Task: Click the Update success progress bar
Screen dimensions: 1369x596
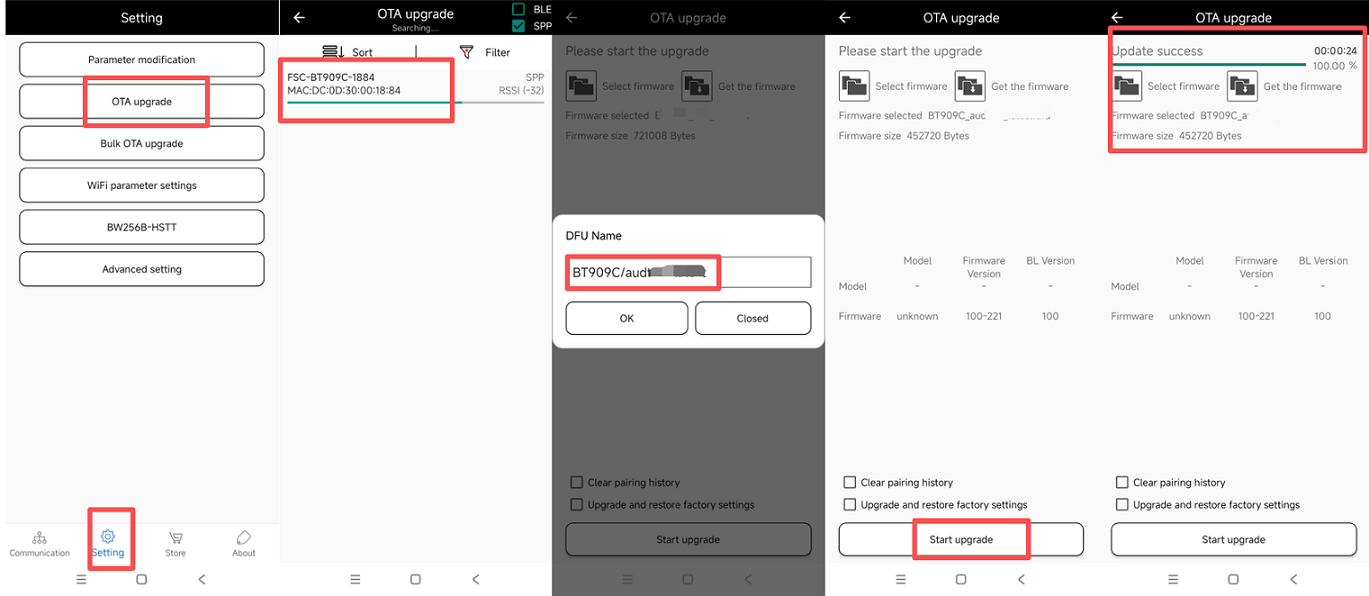Action: pyautogui.click(x=1208, y=65)
